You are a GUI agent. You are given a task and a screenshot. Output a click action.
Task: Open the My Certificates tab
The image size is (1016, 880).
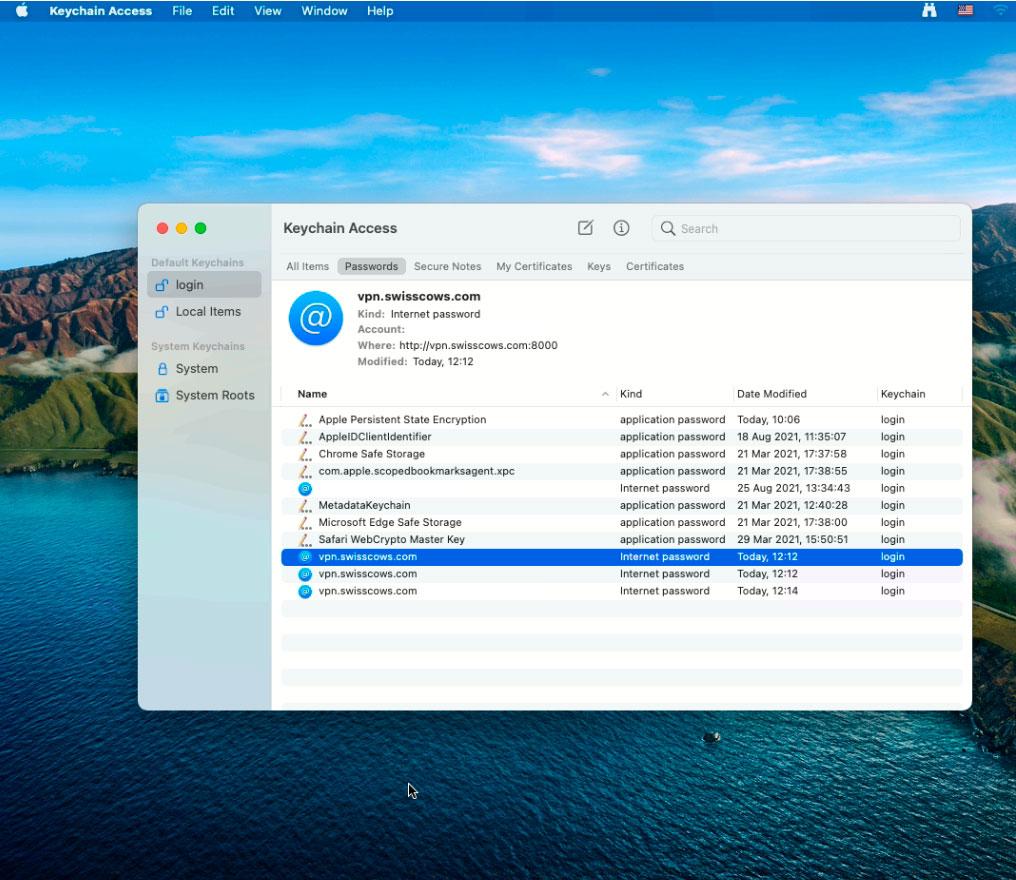coord(535,266)
